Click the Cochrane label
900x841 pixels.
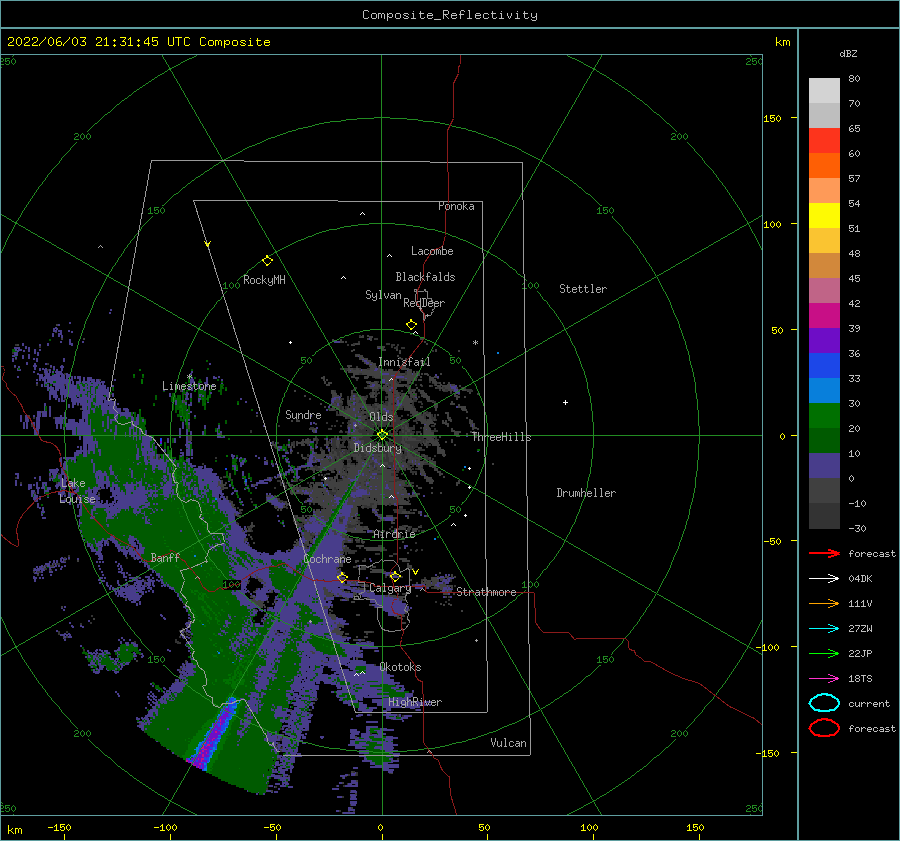tap(327, 559)
